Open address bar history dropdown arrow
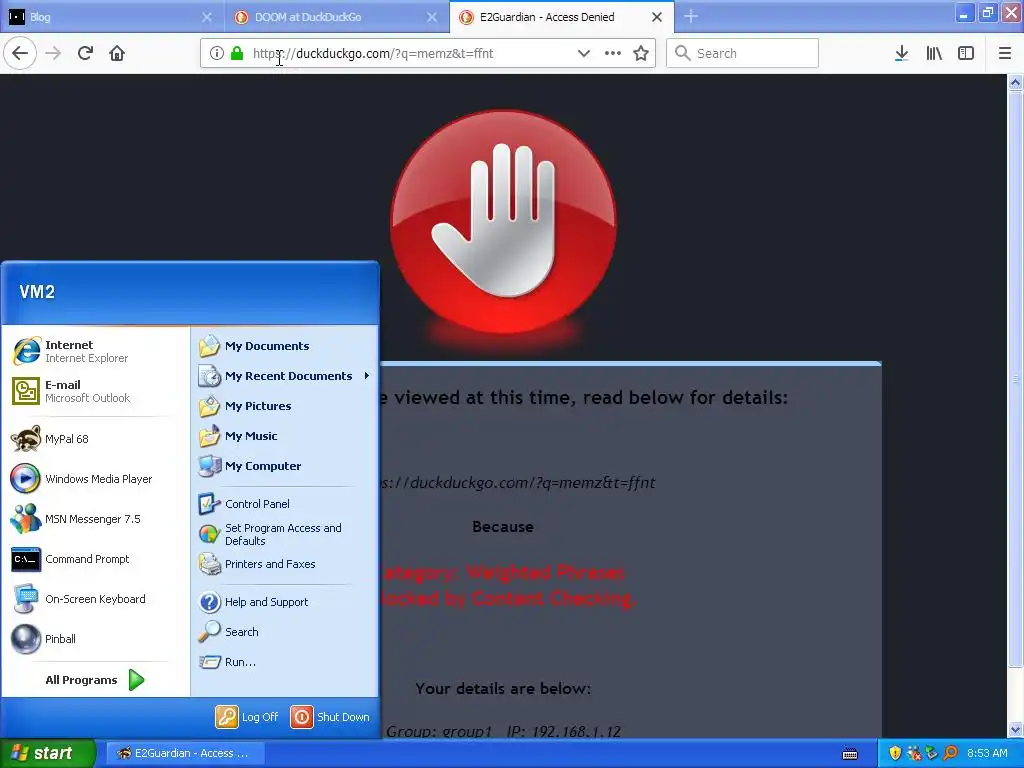Image resolution: width=1024 pixels, height=768 pixels. coord(583,53)
